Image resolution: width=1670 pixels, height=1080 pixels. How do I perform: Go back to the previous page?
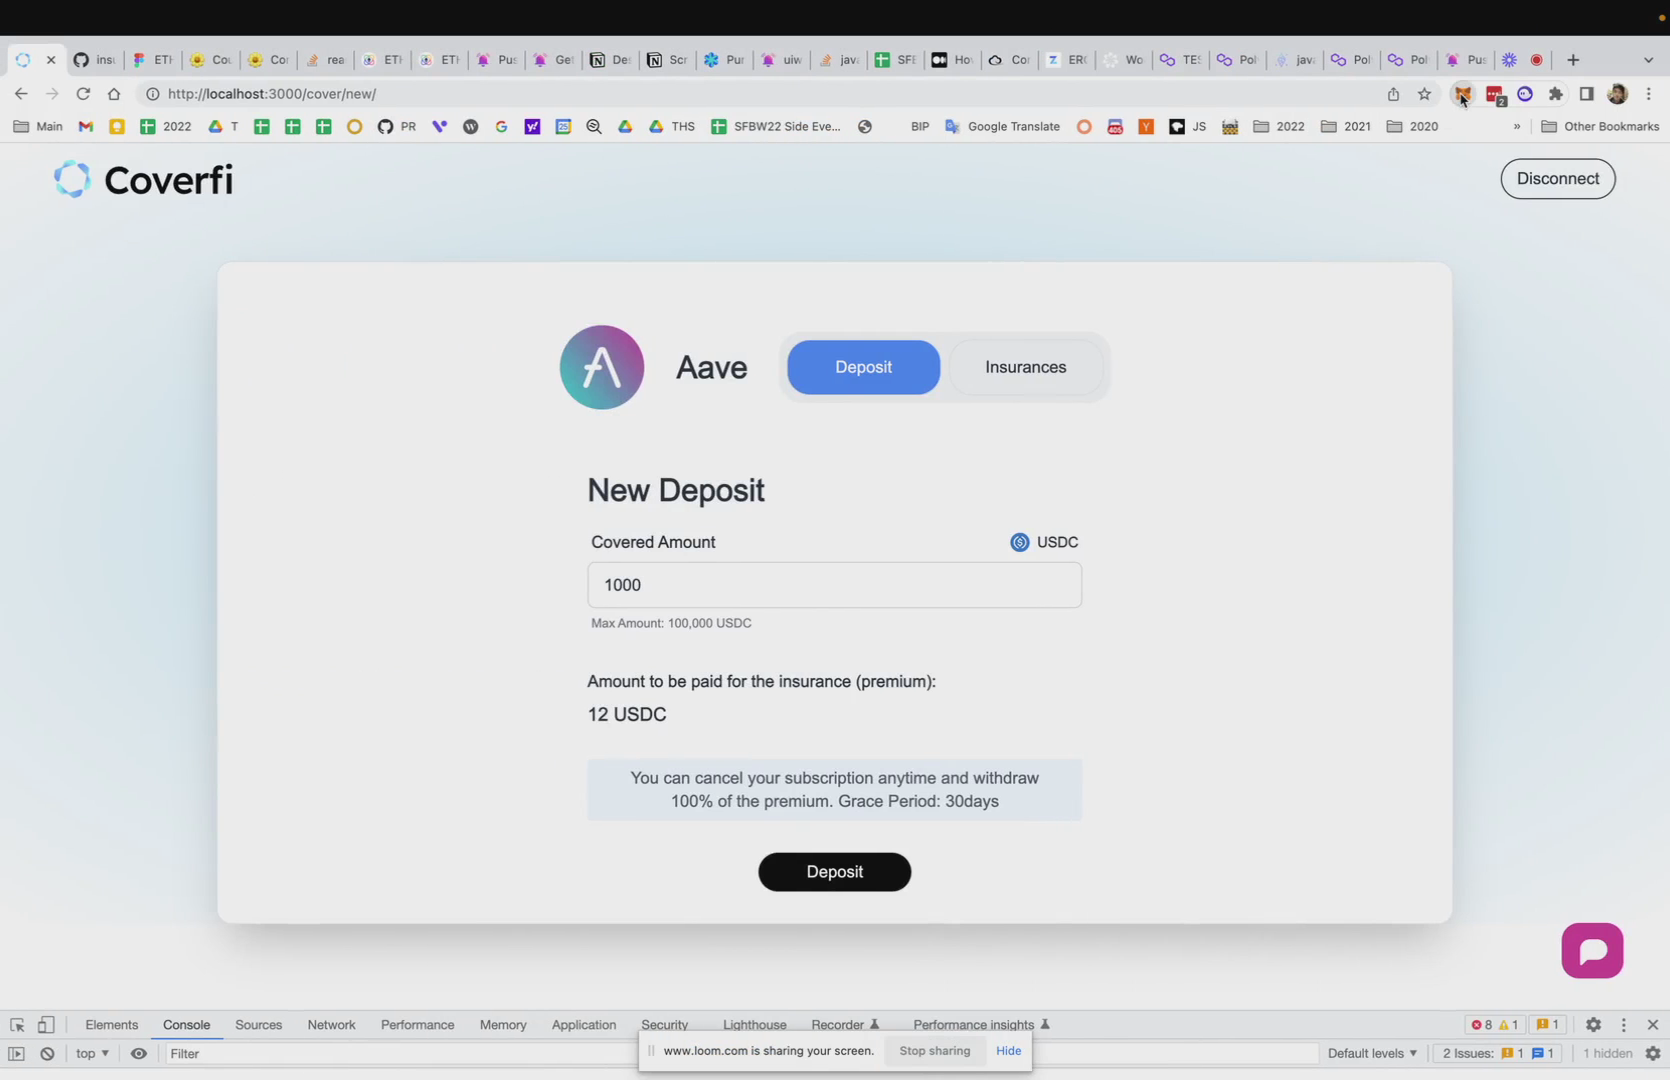21,94
